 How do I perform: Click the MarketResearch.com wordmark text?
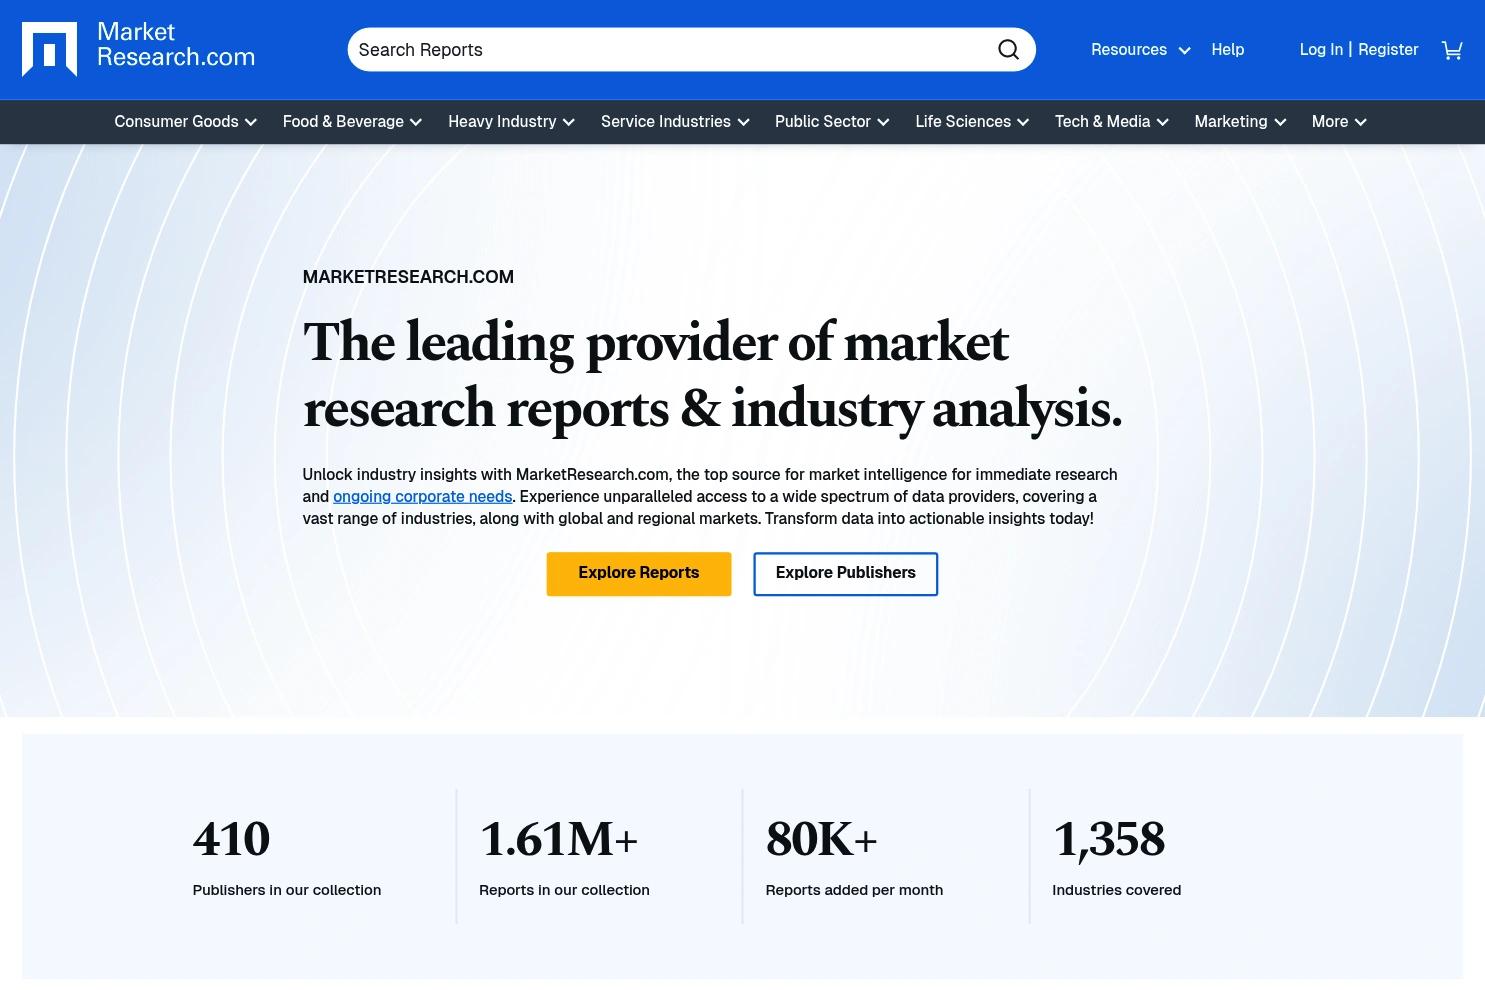[x=176, y=45]
